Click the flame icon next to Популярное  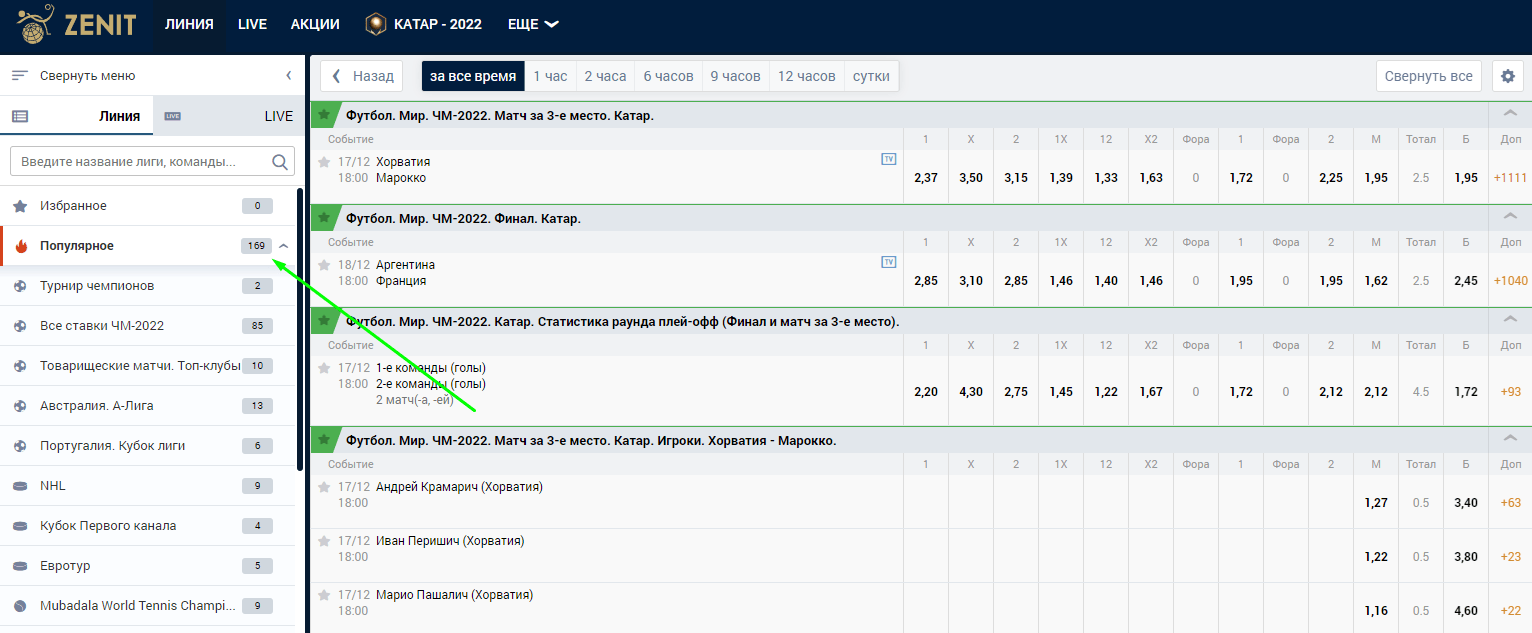coord(20,246)
